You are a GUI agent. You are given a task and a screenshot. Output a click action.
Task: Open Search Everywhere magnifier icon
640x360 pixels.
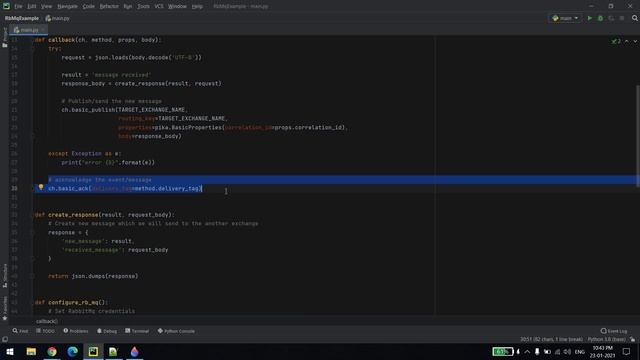pyautogui.click(x=635, y=18)
